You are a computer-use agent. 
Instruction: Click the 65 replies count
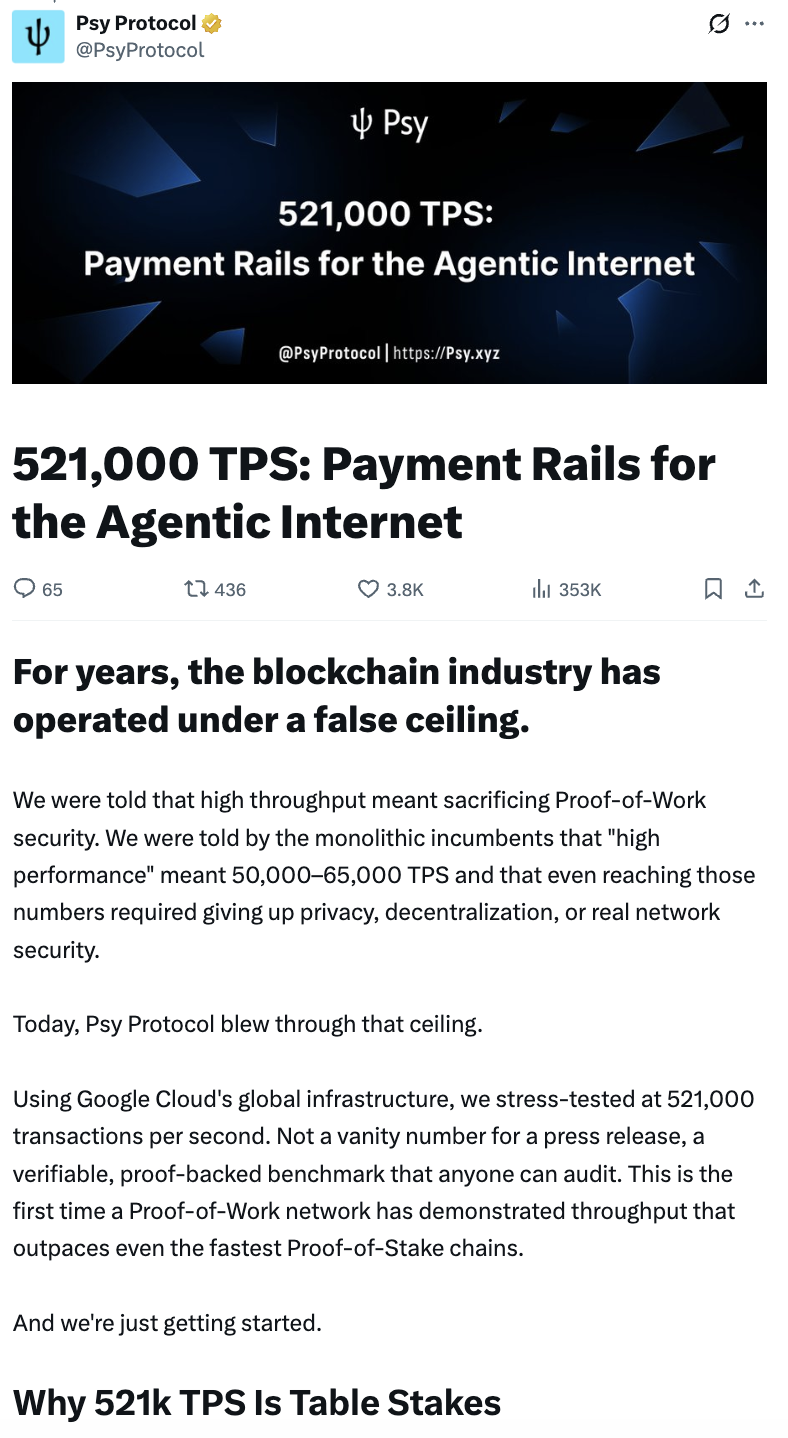point(46,590)
